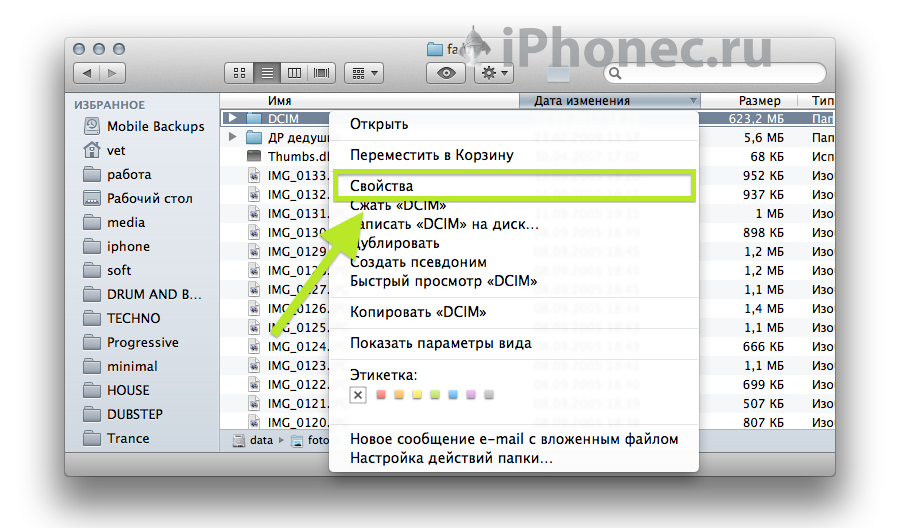Click Настройка действий папки… entry
Viewport: 907px width, 528px height.
[x=451, y=458]
